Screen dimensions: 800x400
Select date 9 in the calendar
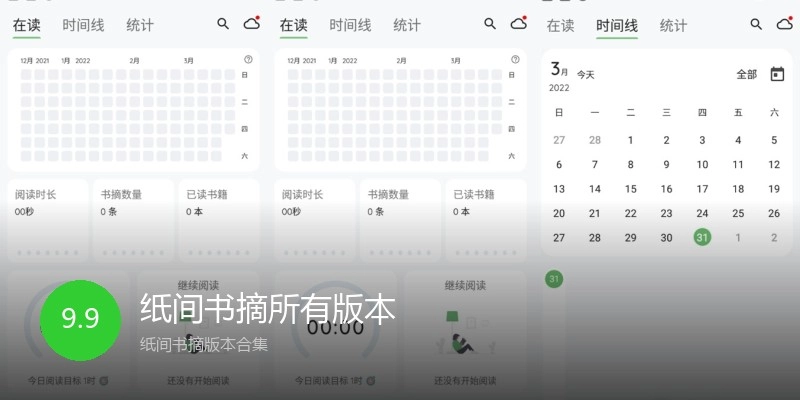(x=666, y=164)
